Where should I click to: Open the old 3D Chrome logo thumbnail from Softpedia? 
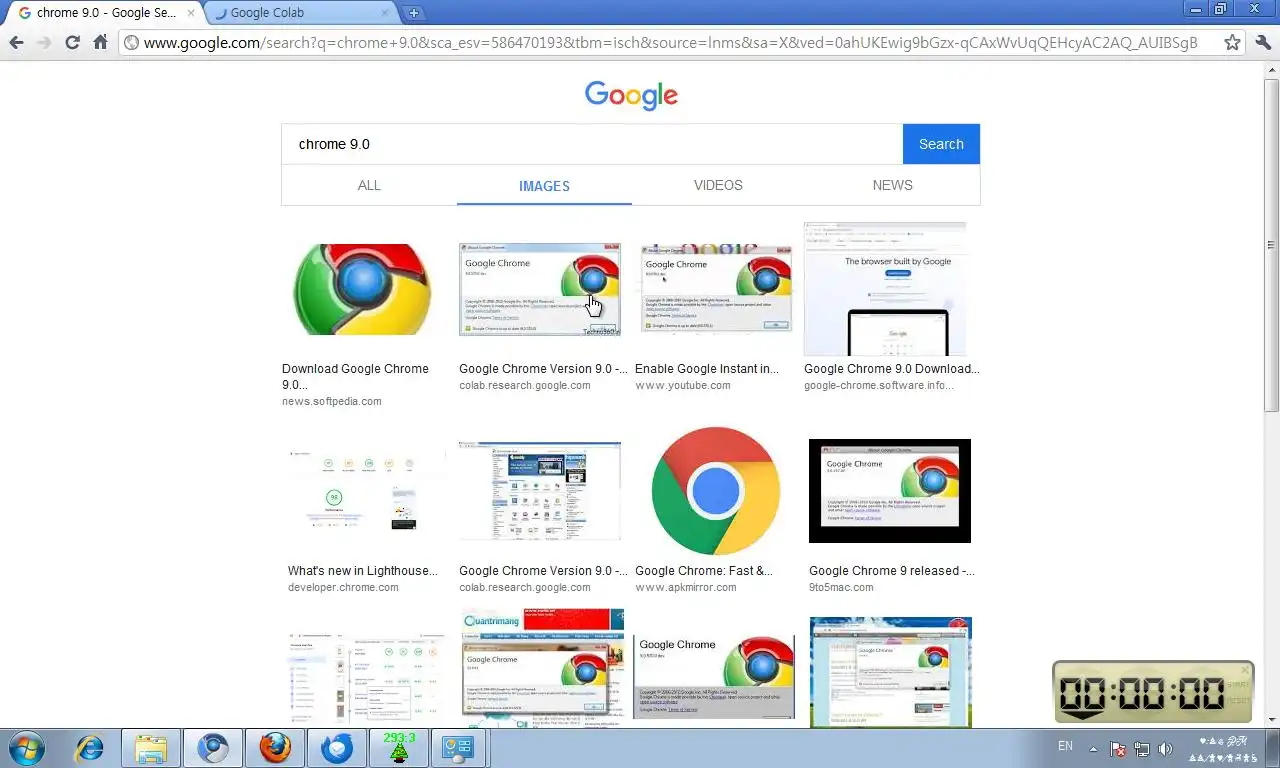coord(362,290)
